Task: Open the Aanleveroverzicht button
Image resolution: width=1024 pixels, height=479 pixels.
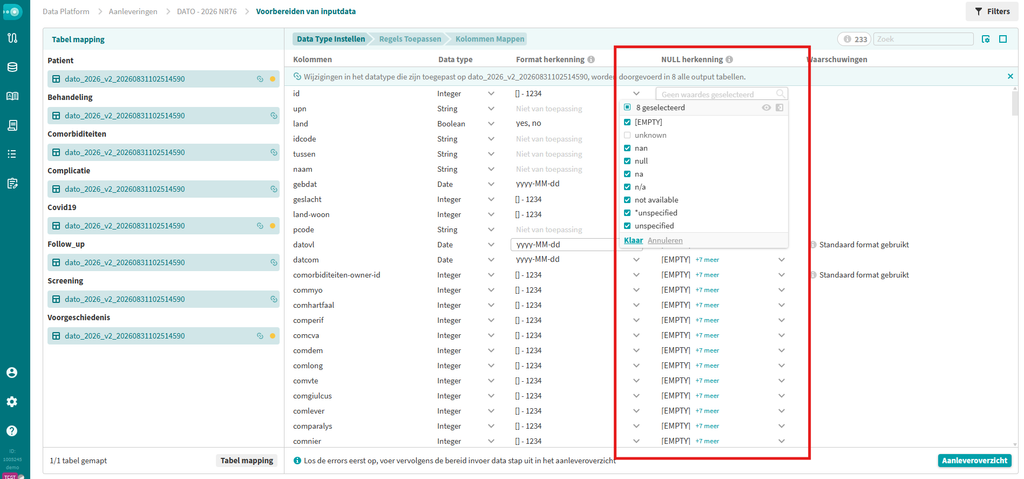Action: (974, 461)
